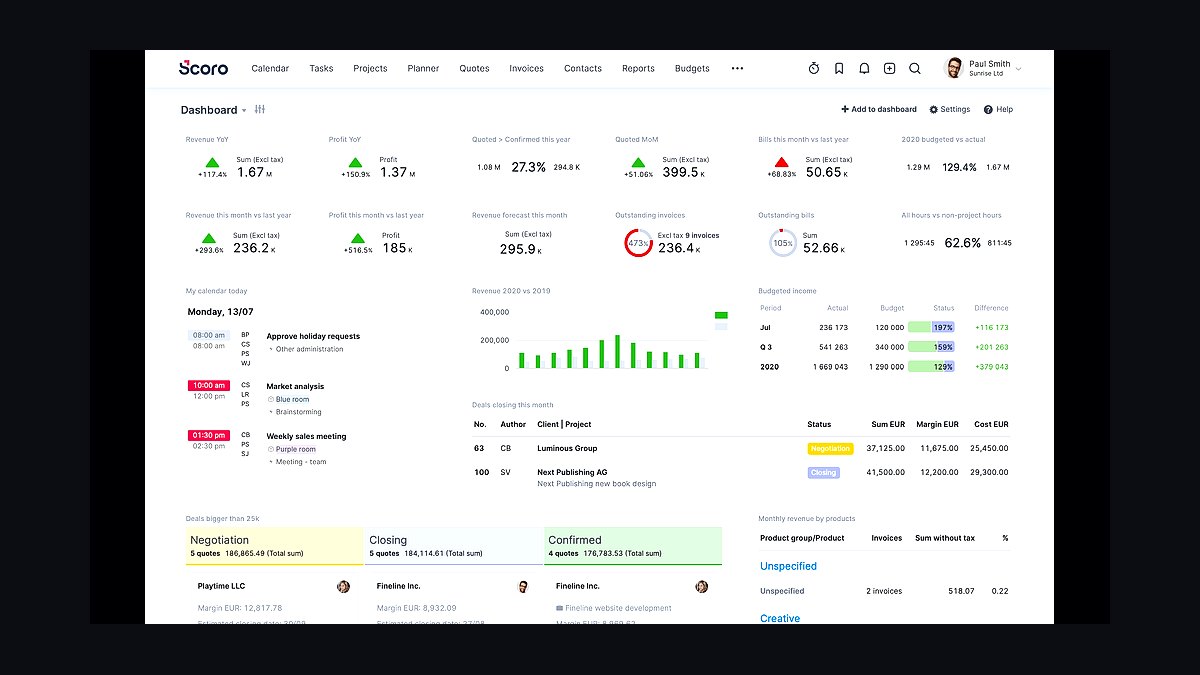The height and width of the screenshot is (675, 1200).
Task: Click Fineline Inc. avatar in Confirmed column
Action: (702, 587)
